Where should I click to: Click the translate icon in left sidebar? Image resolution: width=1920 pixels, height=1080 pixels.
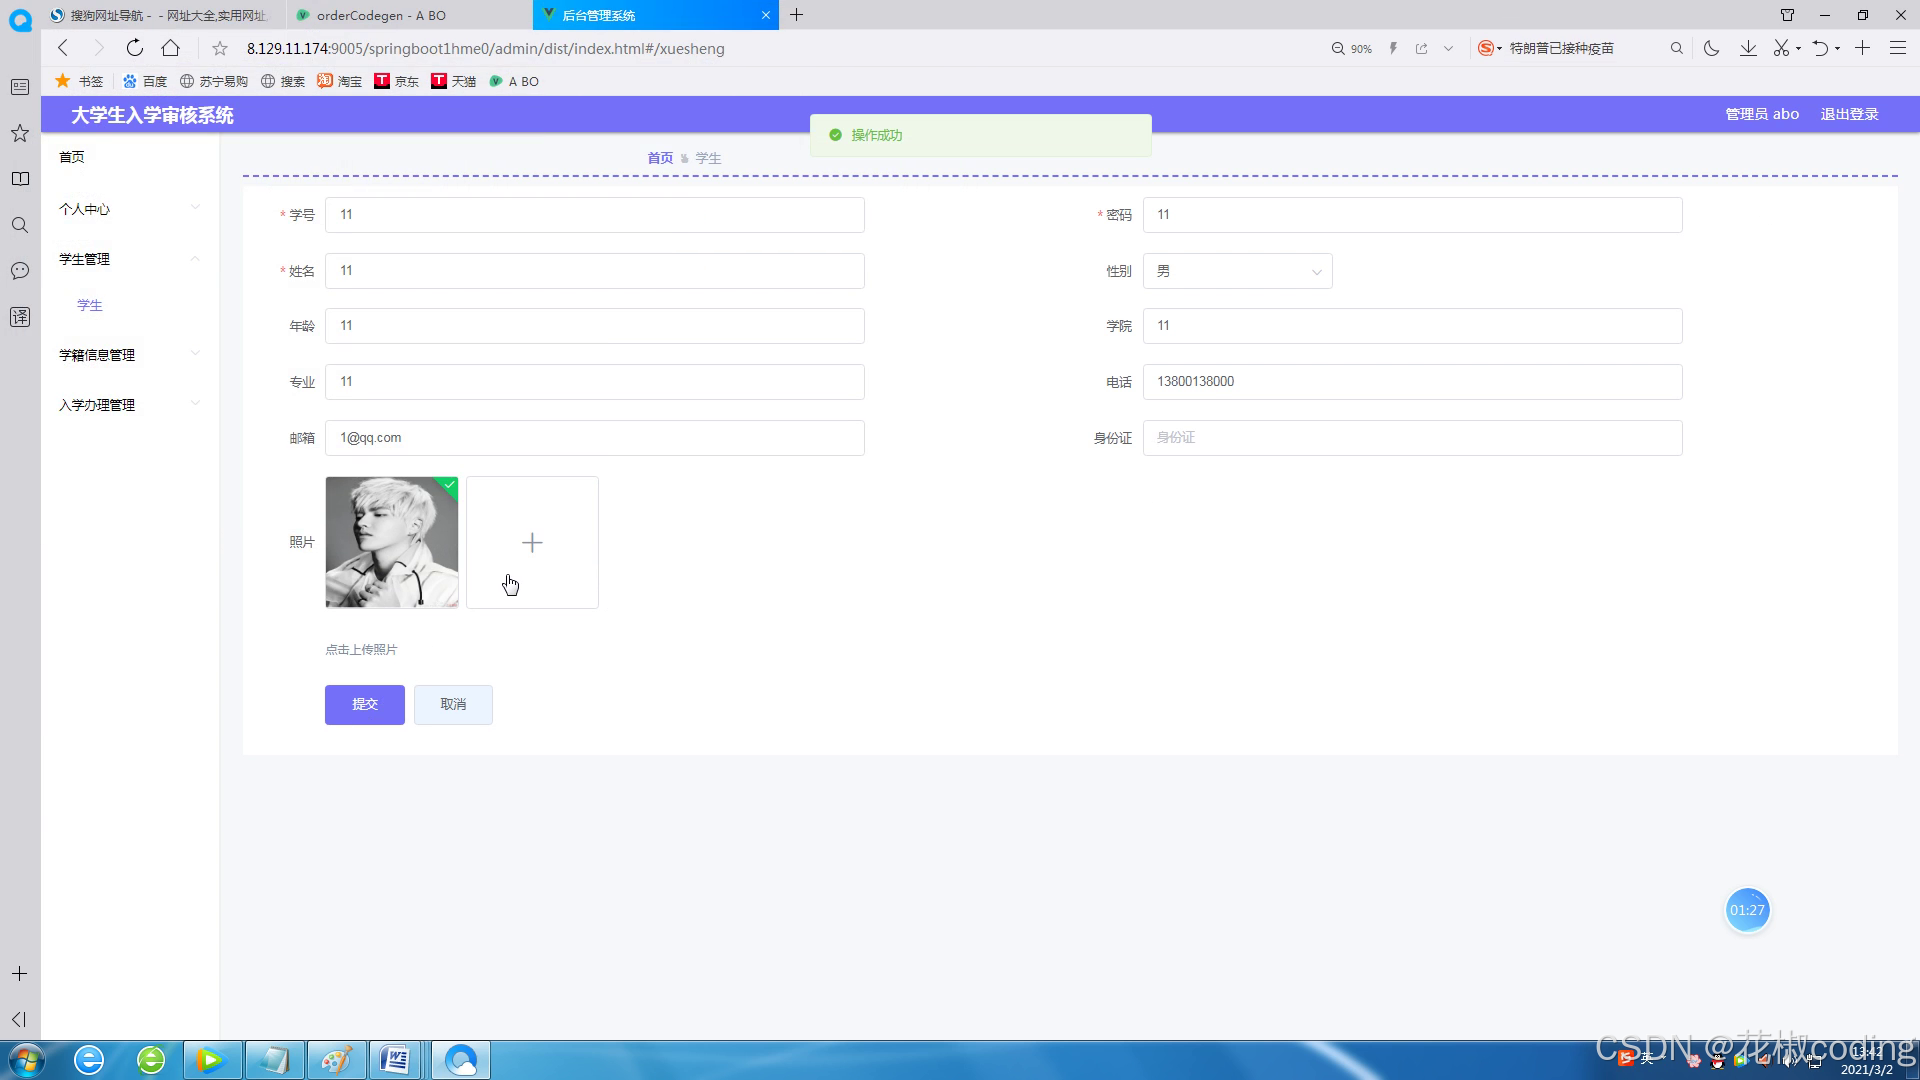(x=20, y=317)
